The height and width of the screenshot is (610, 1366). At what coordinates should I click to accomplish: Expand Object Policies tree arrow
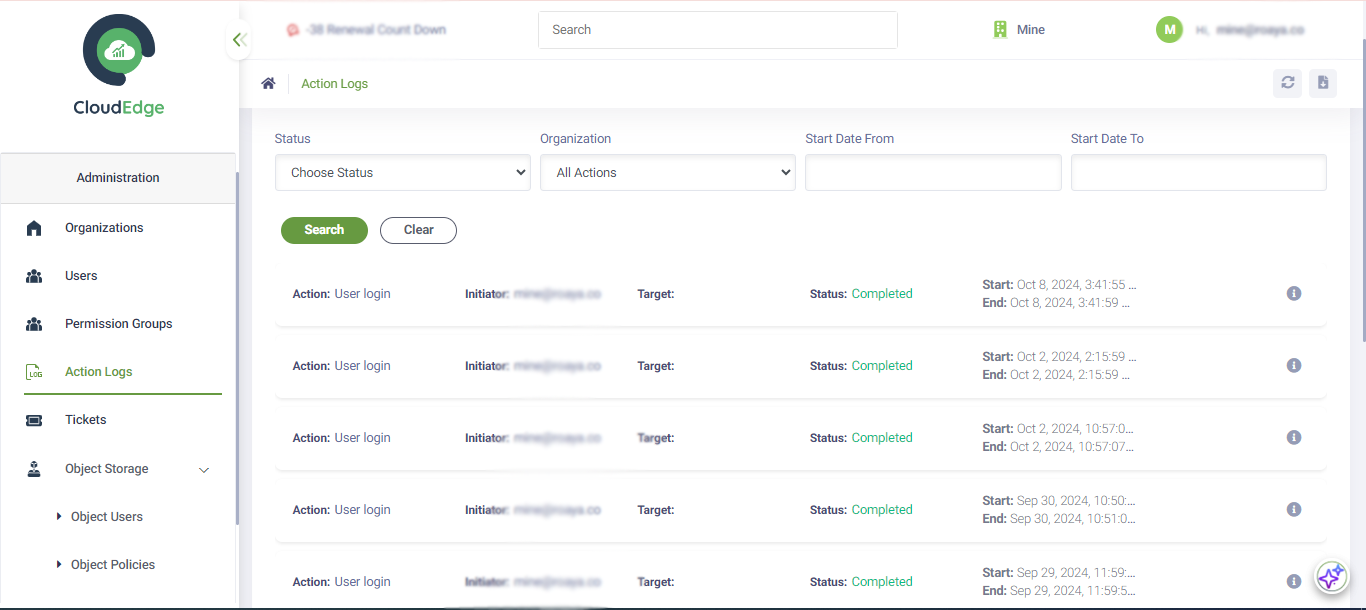[x=60, y=565]
